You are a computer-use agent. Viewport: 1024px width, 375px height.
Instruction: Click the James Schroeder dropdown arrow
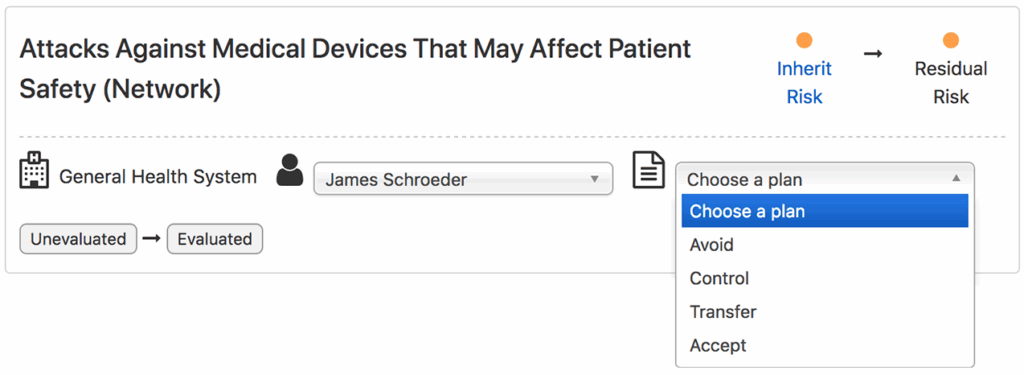tap(594, 178)
